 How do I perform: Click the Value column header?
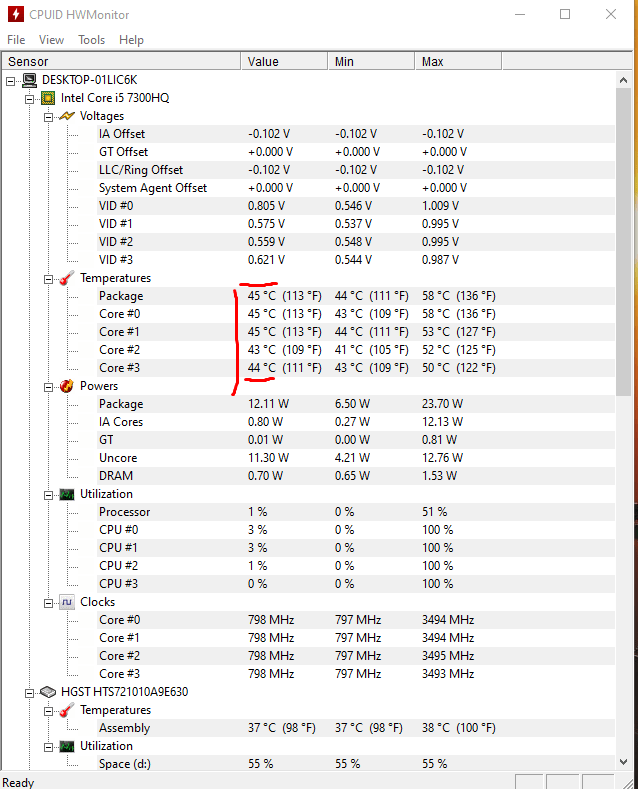284,61
